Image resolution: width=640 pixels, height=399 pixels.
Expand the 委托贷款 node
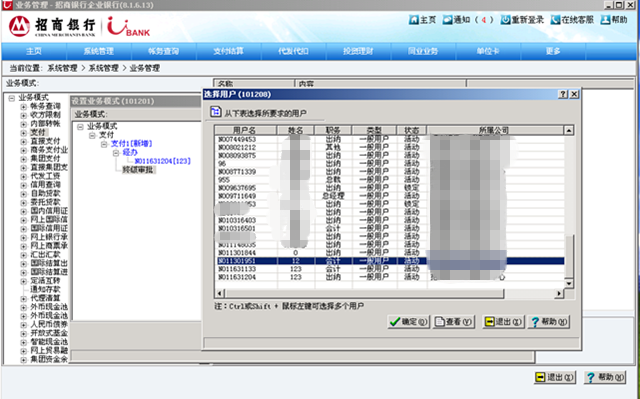click(x=23, y=202)
